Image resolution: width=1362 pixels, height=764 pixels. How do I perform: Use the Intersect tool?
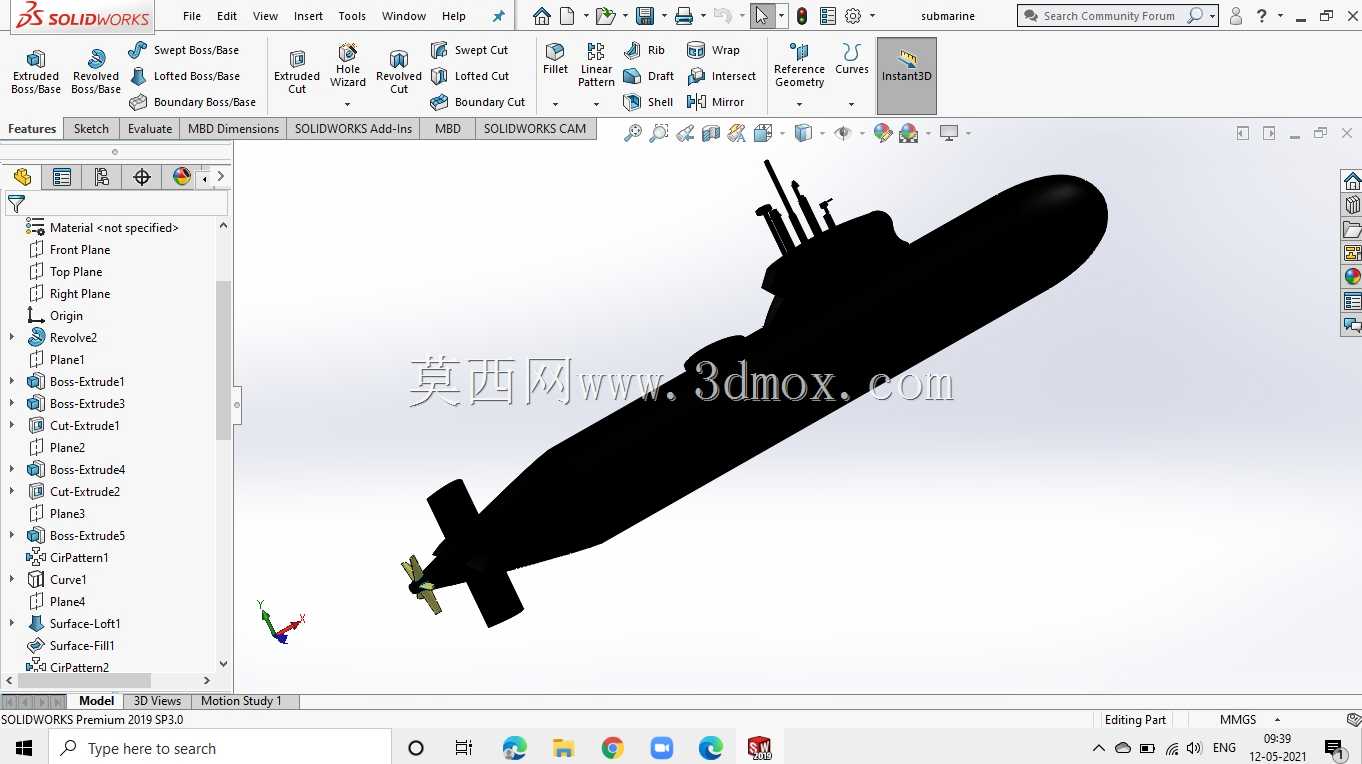pyautogui.click(x=721, y=76)
